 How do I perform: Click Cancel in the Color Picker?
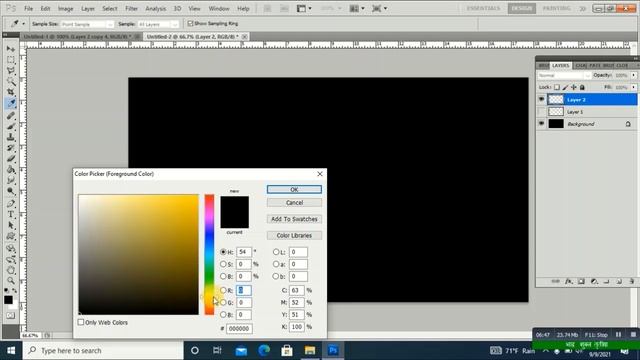tap(294, 202)
